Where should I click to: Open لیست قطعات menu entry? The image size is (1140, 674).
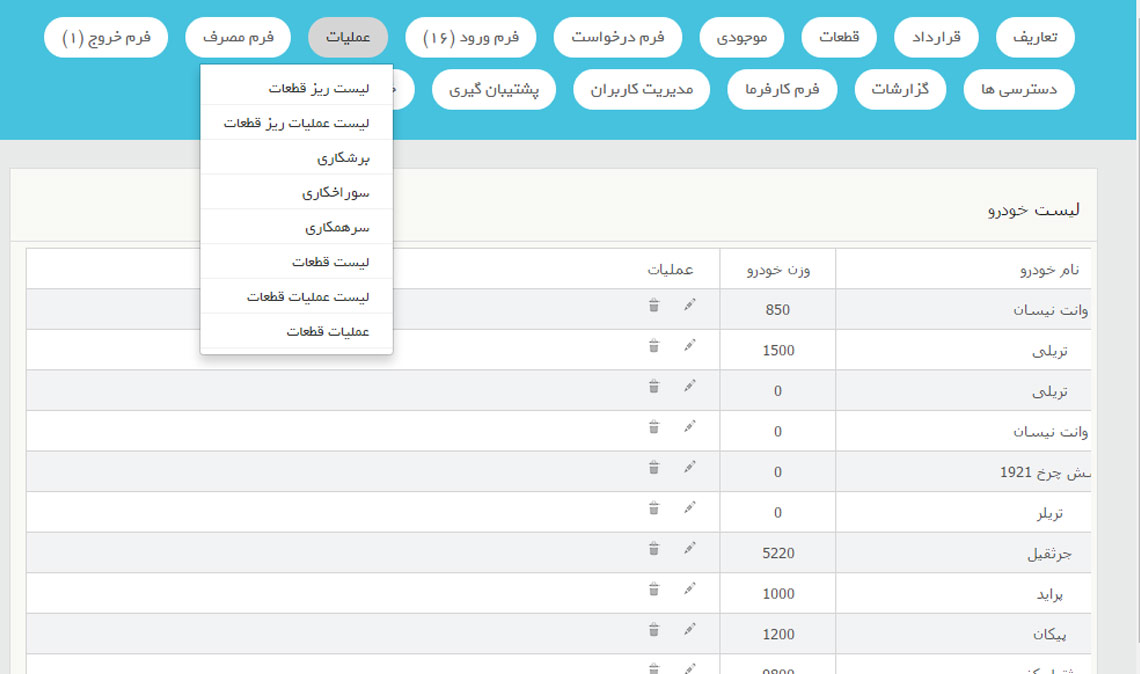click(x=297, y=262)
